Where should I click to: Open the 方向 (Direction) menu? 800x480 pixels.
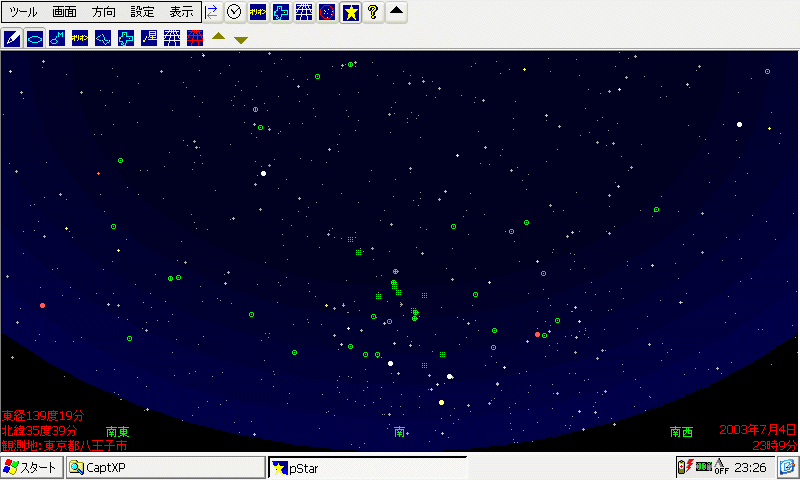pyautogui.click(x=103, y=12)
